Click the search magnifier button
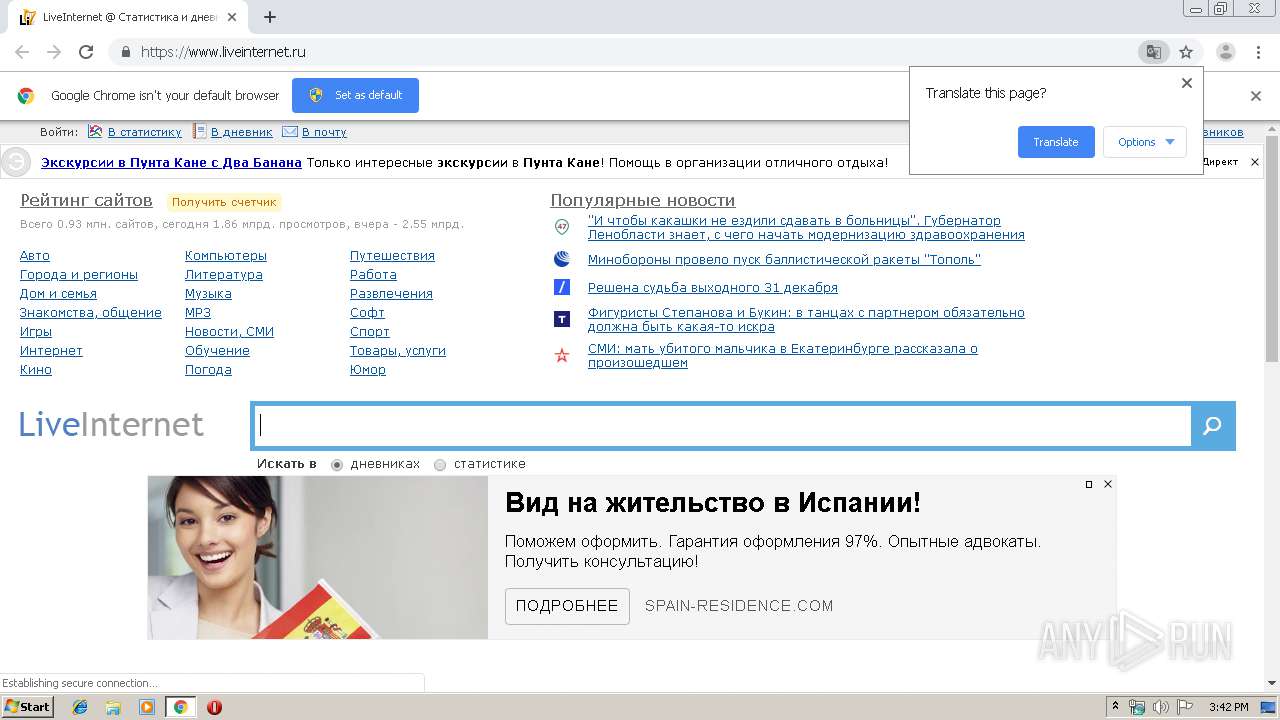1280x720 pixels. point(1213,426)
